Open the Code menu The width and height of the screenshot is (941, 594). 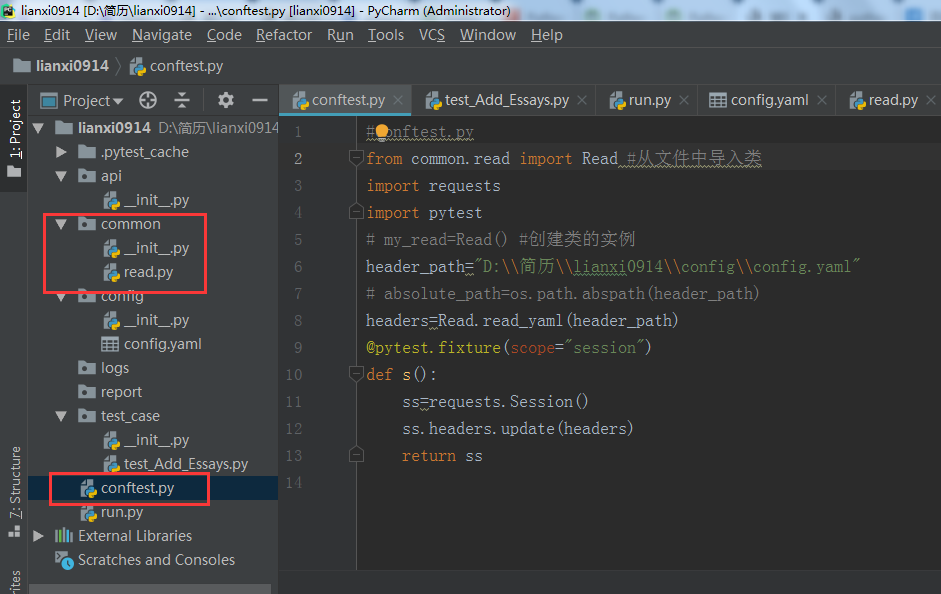pos(224,35)
